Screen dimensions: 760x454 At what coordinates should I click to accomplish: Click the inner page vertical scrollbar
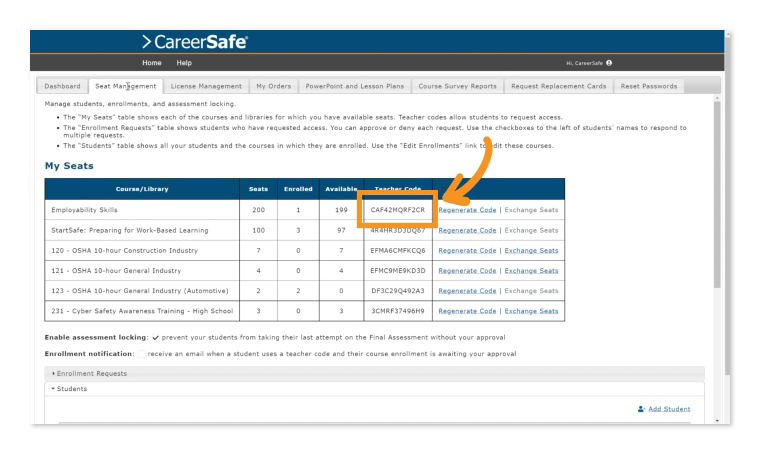717,194
